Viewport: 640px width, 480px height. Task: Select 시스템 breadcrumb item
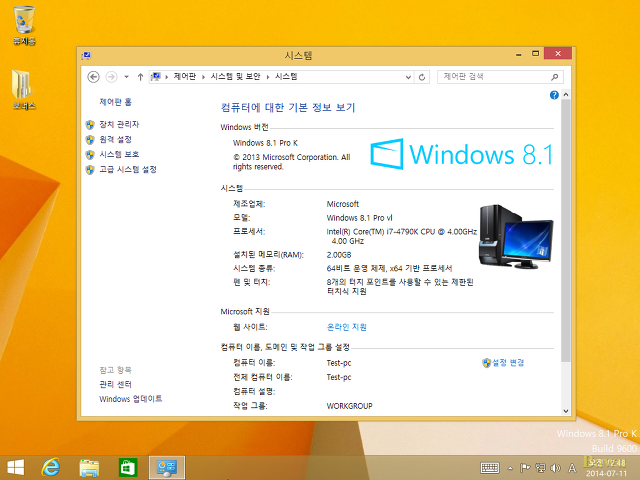(286, 76)
